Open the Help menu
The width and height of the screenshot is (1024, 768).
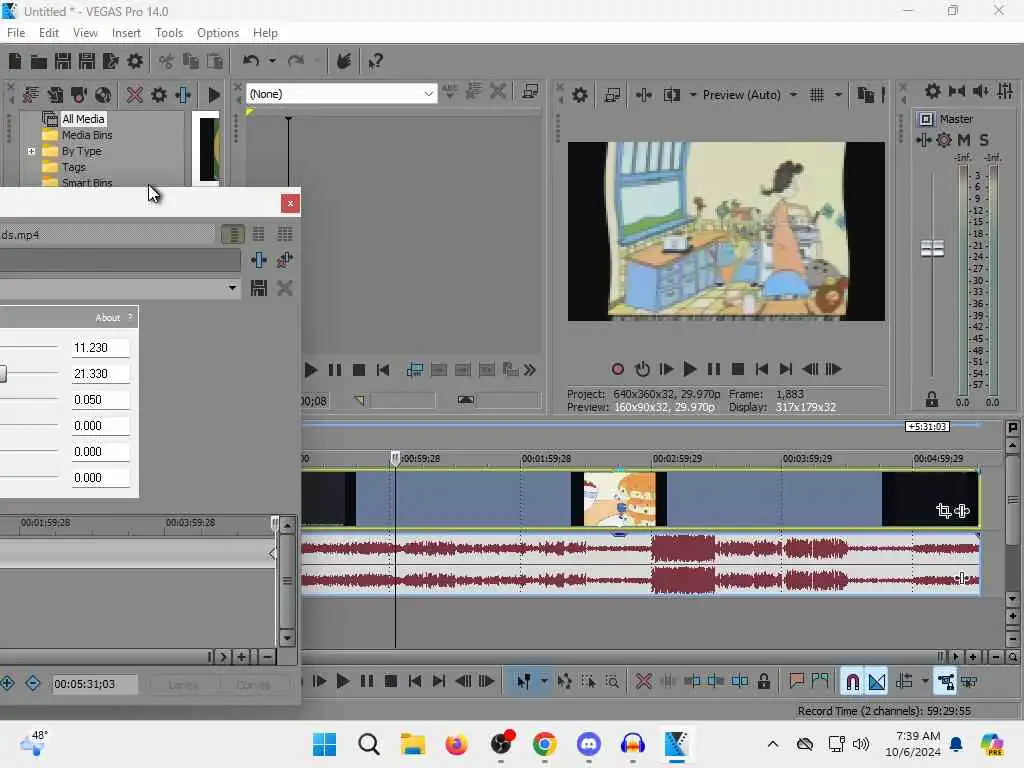(x=265, y=33)
